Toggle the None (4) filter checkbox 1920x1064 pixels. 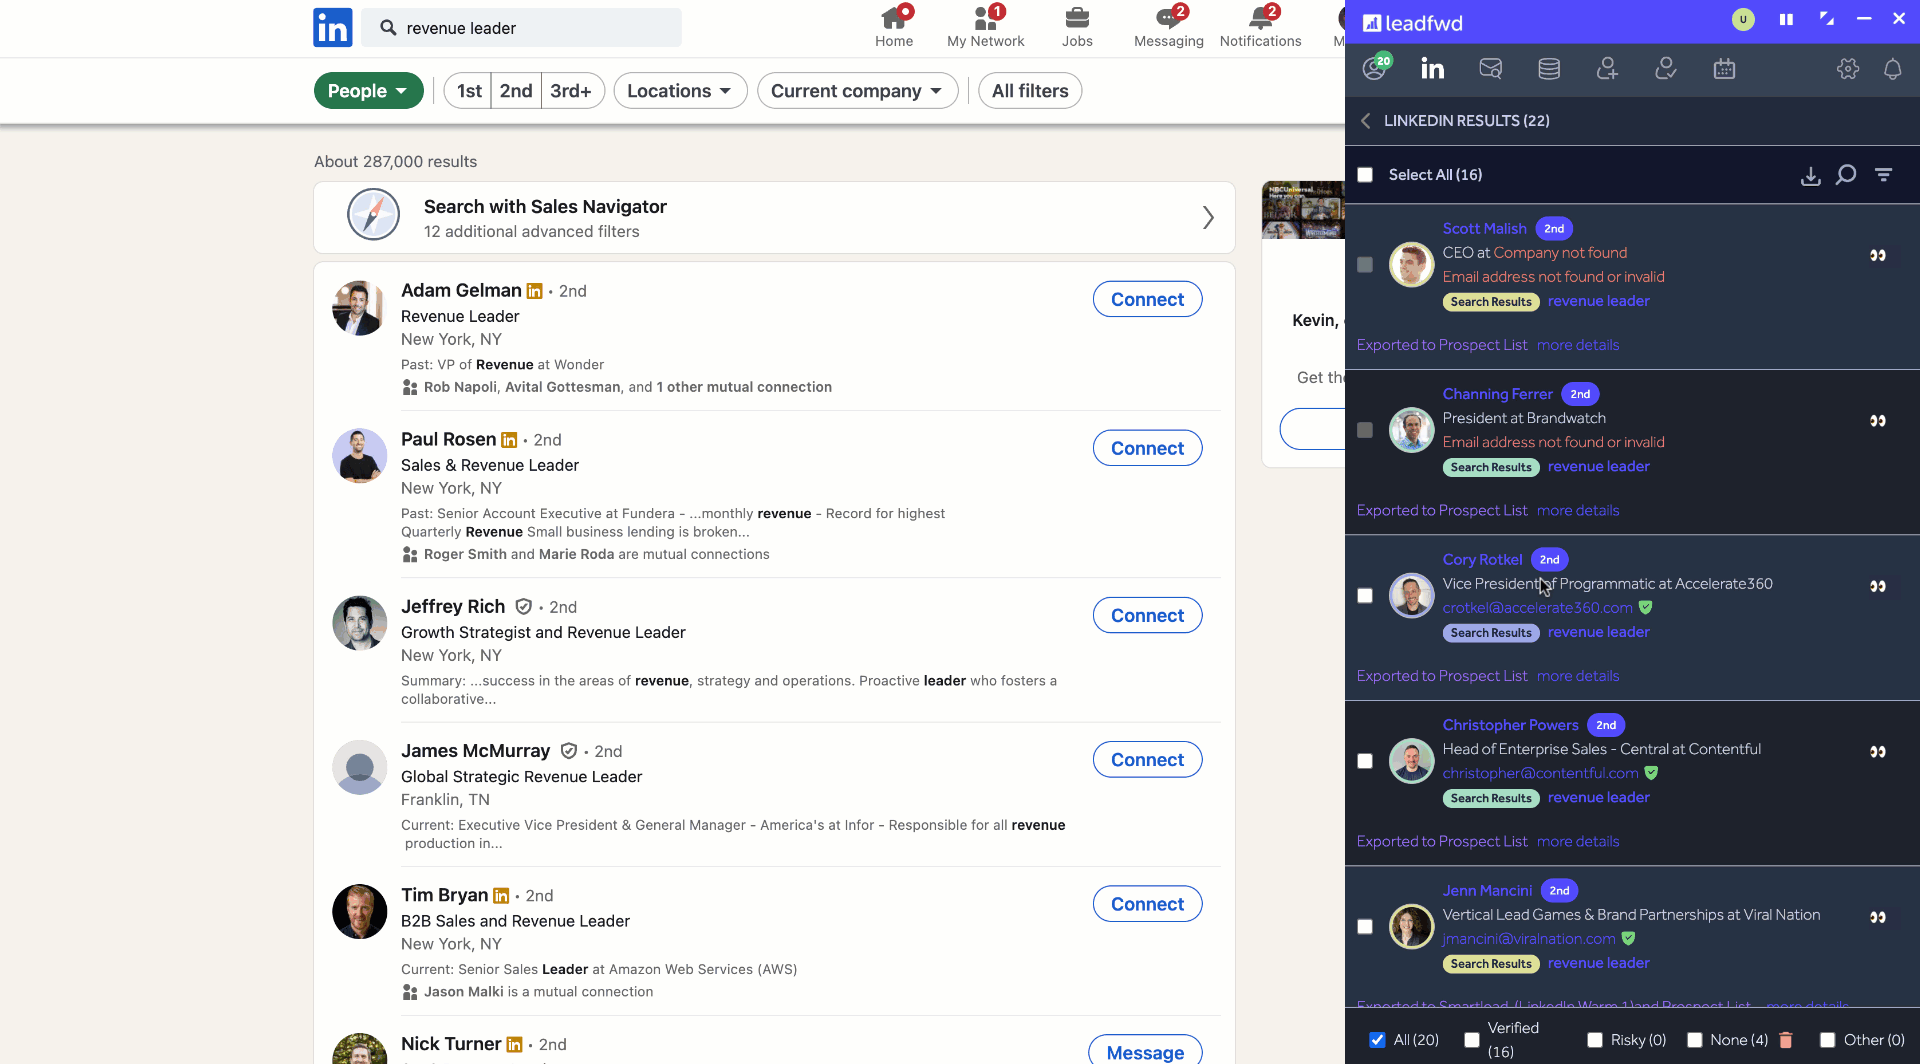pos(1695,1040)
